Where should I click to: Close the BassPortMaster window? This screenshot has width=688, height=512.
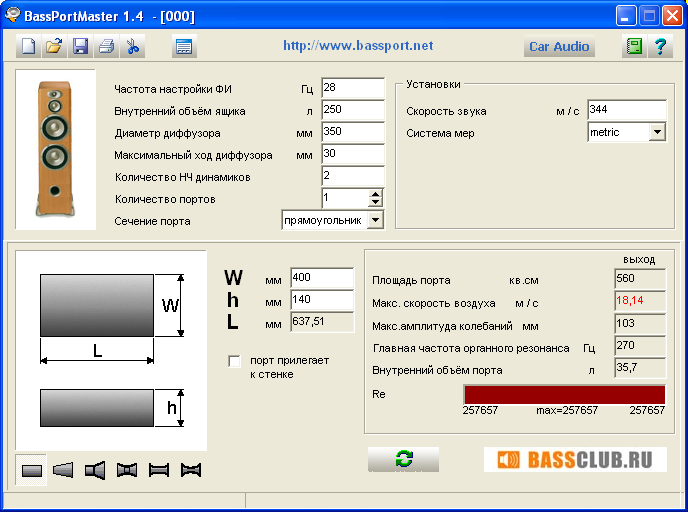pyautogui.click(x=672, y=16)
